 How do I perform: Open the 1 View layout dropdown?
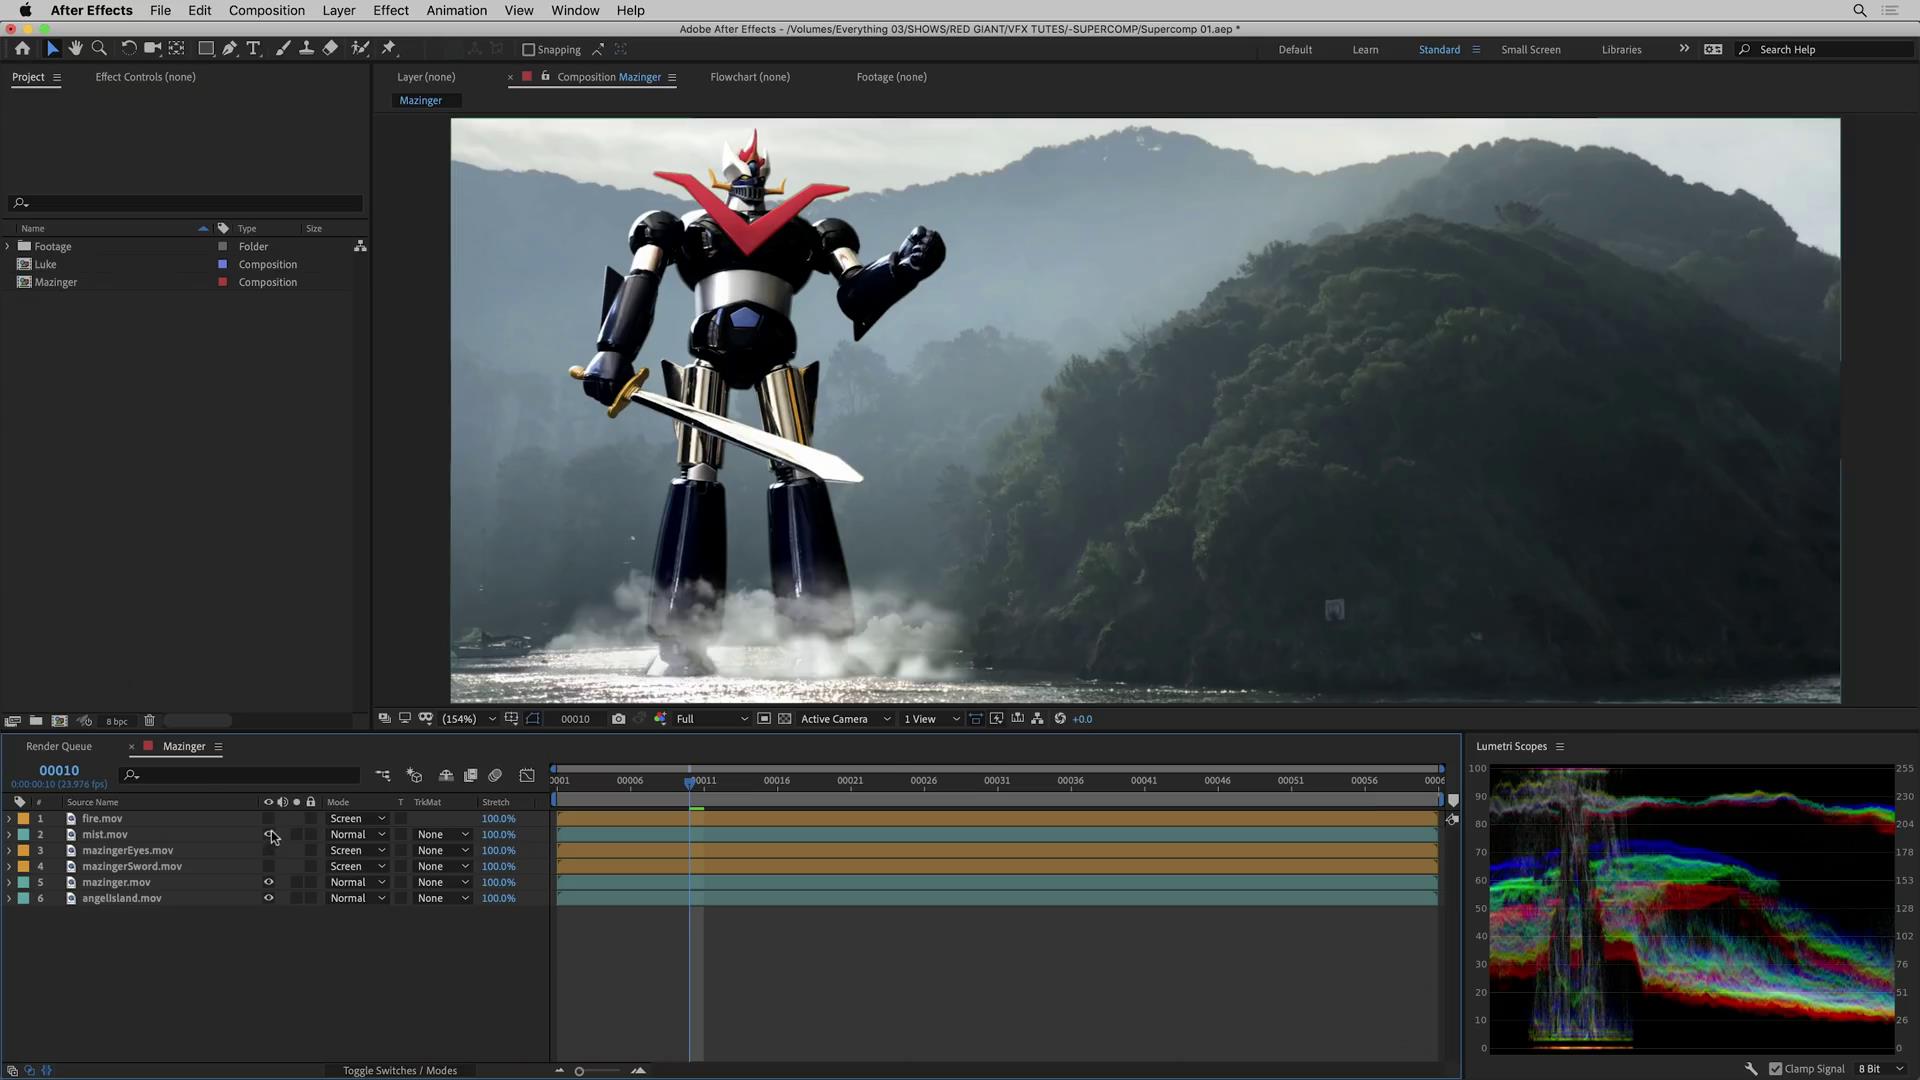click(x=931, y=719)
